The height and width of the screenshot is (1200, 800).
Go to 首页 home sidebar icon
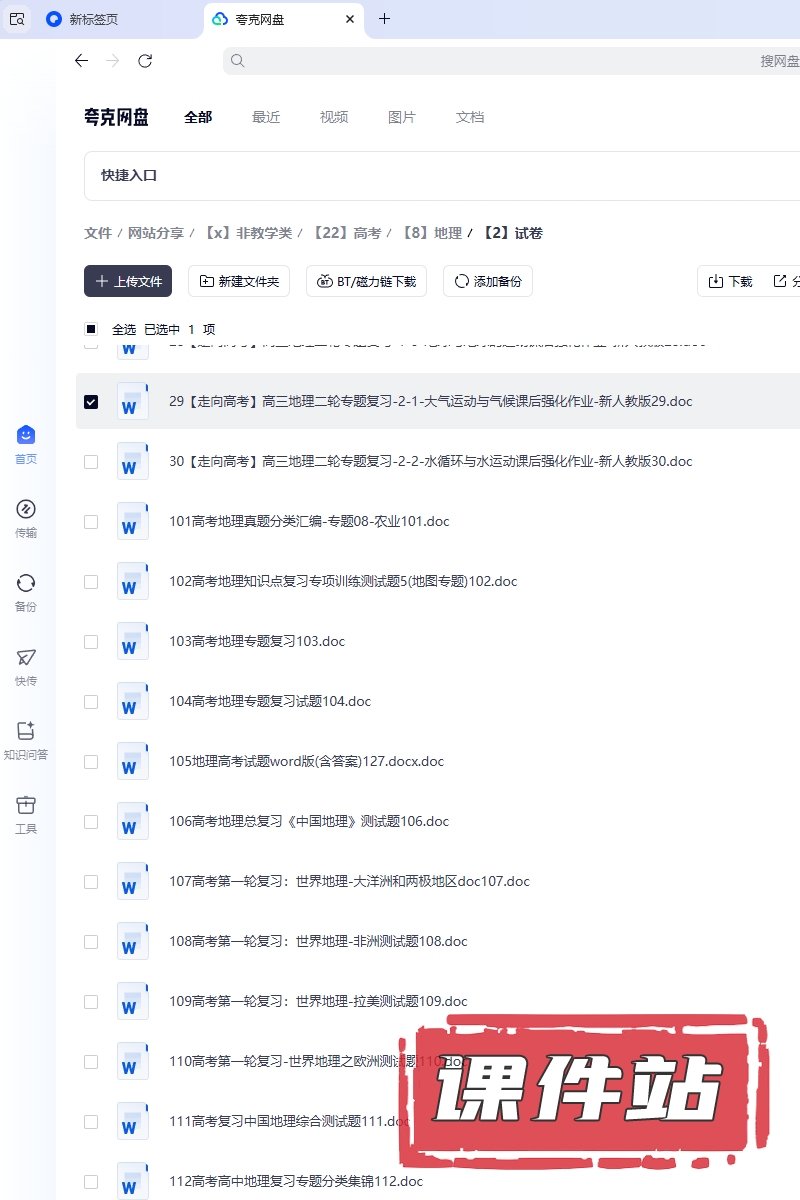pos(26,436)
